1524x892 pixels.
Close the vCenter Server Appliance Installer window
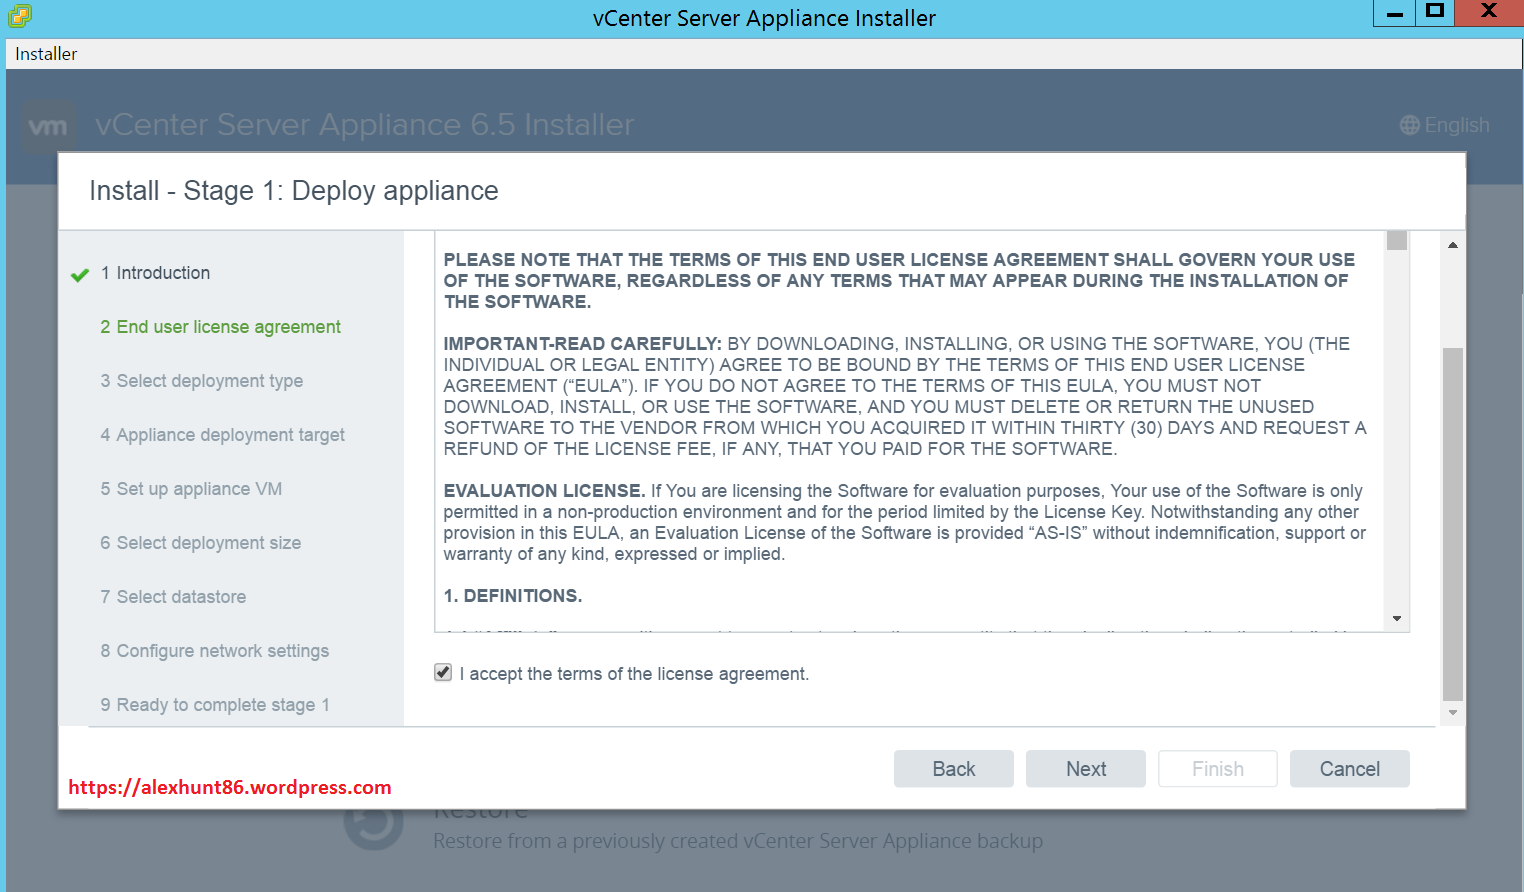click(1489, 13)
